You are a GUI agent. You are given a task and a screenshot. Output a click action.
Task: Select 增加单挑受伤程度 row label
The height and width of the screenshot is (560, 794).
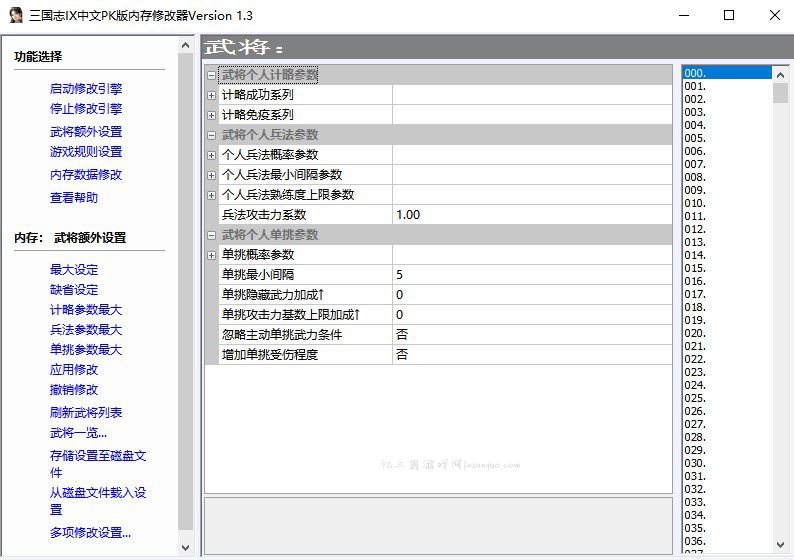(x=305, y=355)
